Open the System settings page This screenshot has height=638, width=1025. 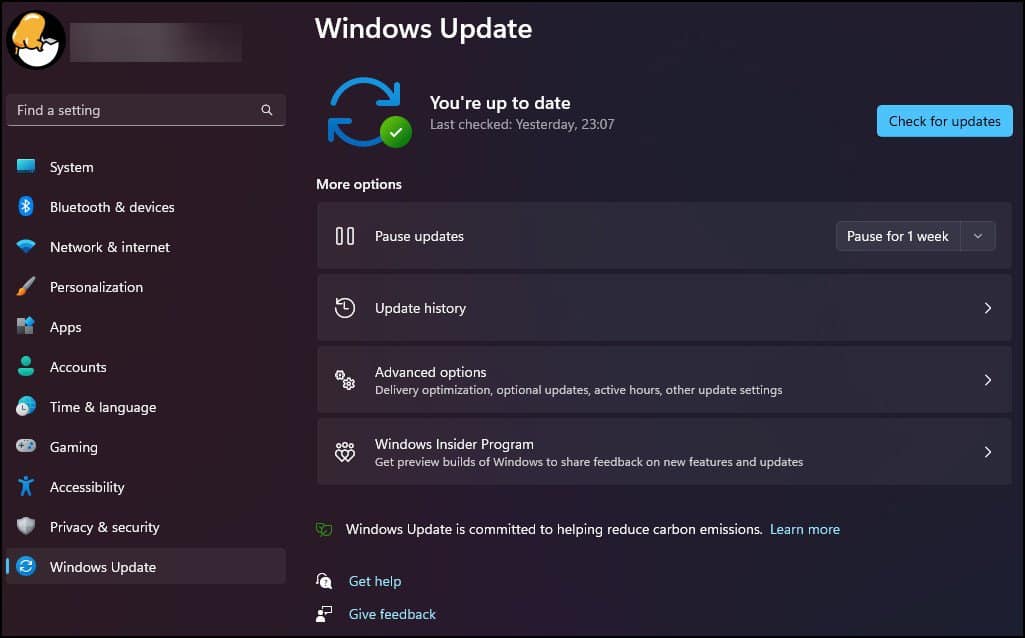(146, 167)
